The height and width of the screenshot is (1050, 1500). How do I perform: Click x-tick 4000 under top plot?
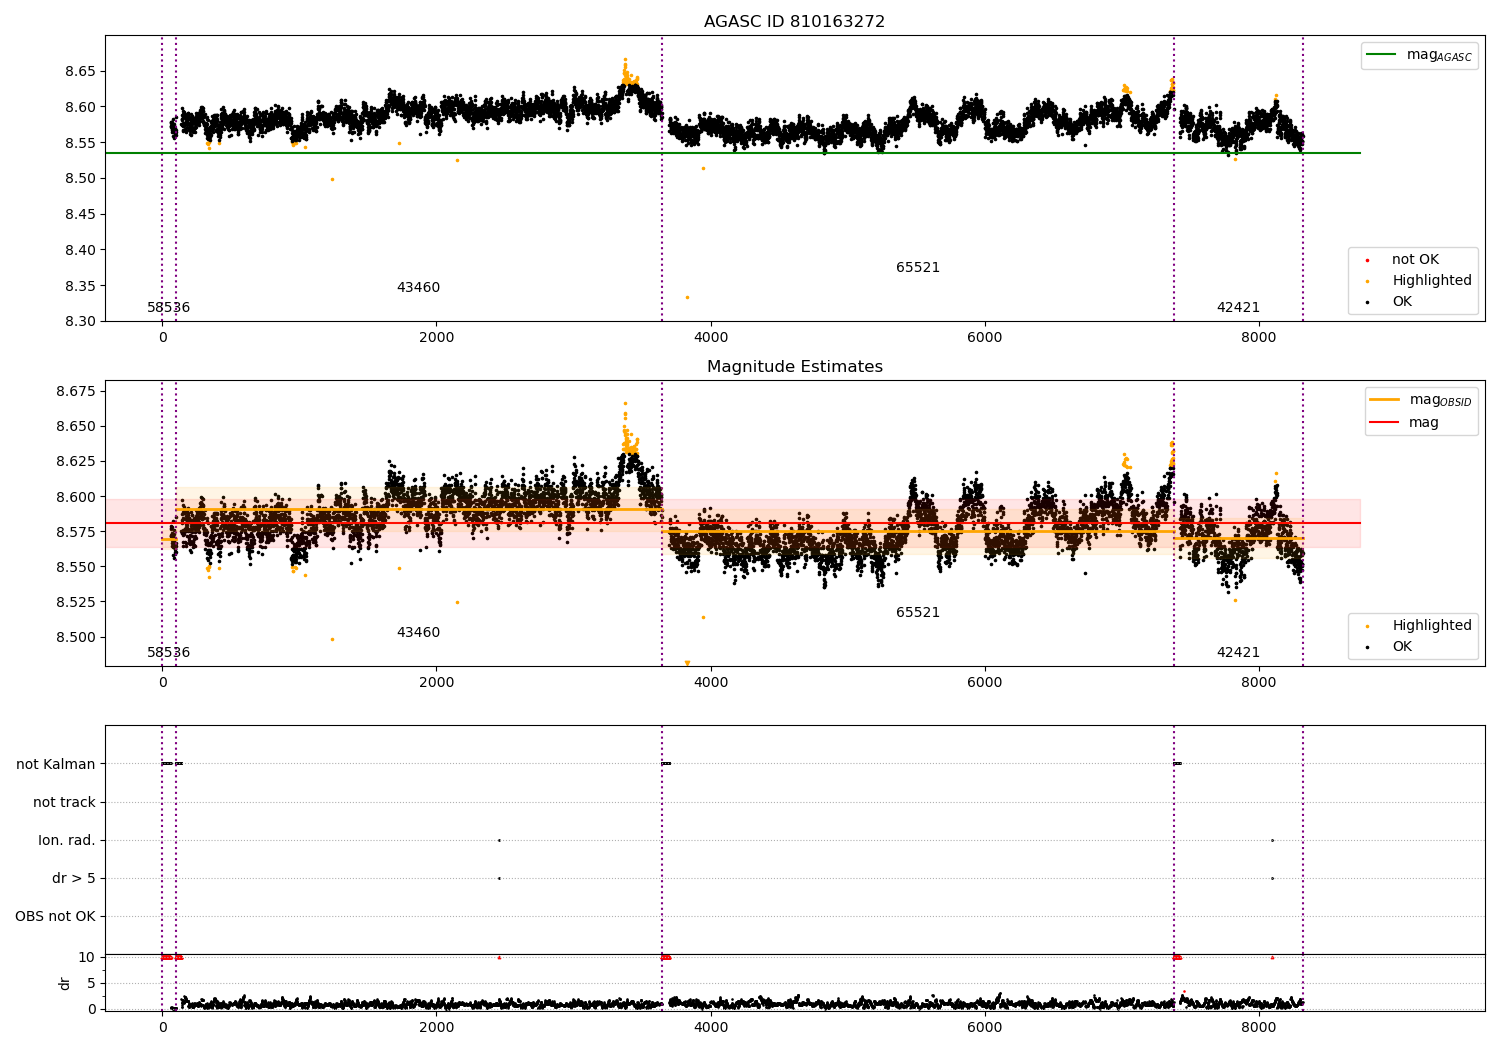(711, 338)
